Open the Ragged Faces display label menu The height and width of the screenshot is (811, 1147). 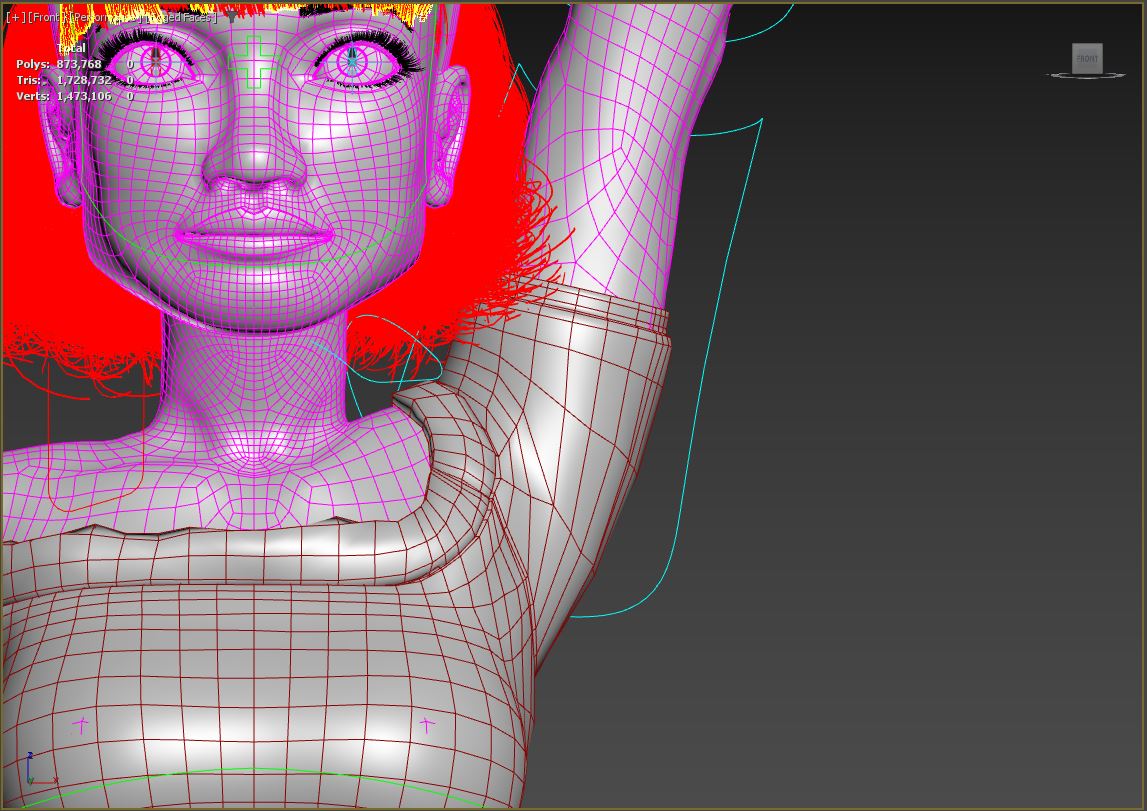point(180,16)
